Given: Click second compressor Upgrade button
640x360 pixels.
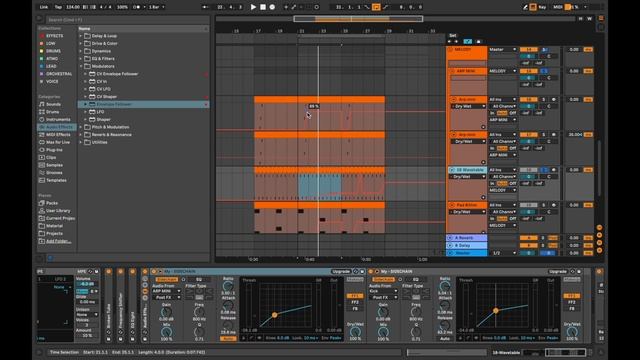Looking at the screenshot, I should coord(558,271).
